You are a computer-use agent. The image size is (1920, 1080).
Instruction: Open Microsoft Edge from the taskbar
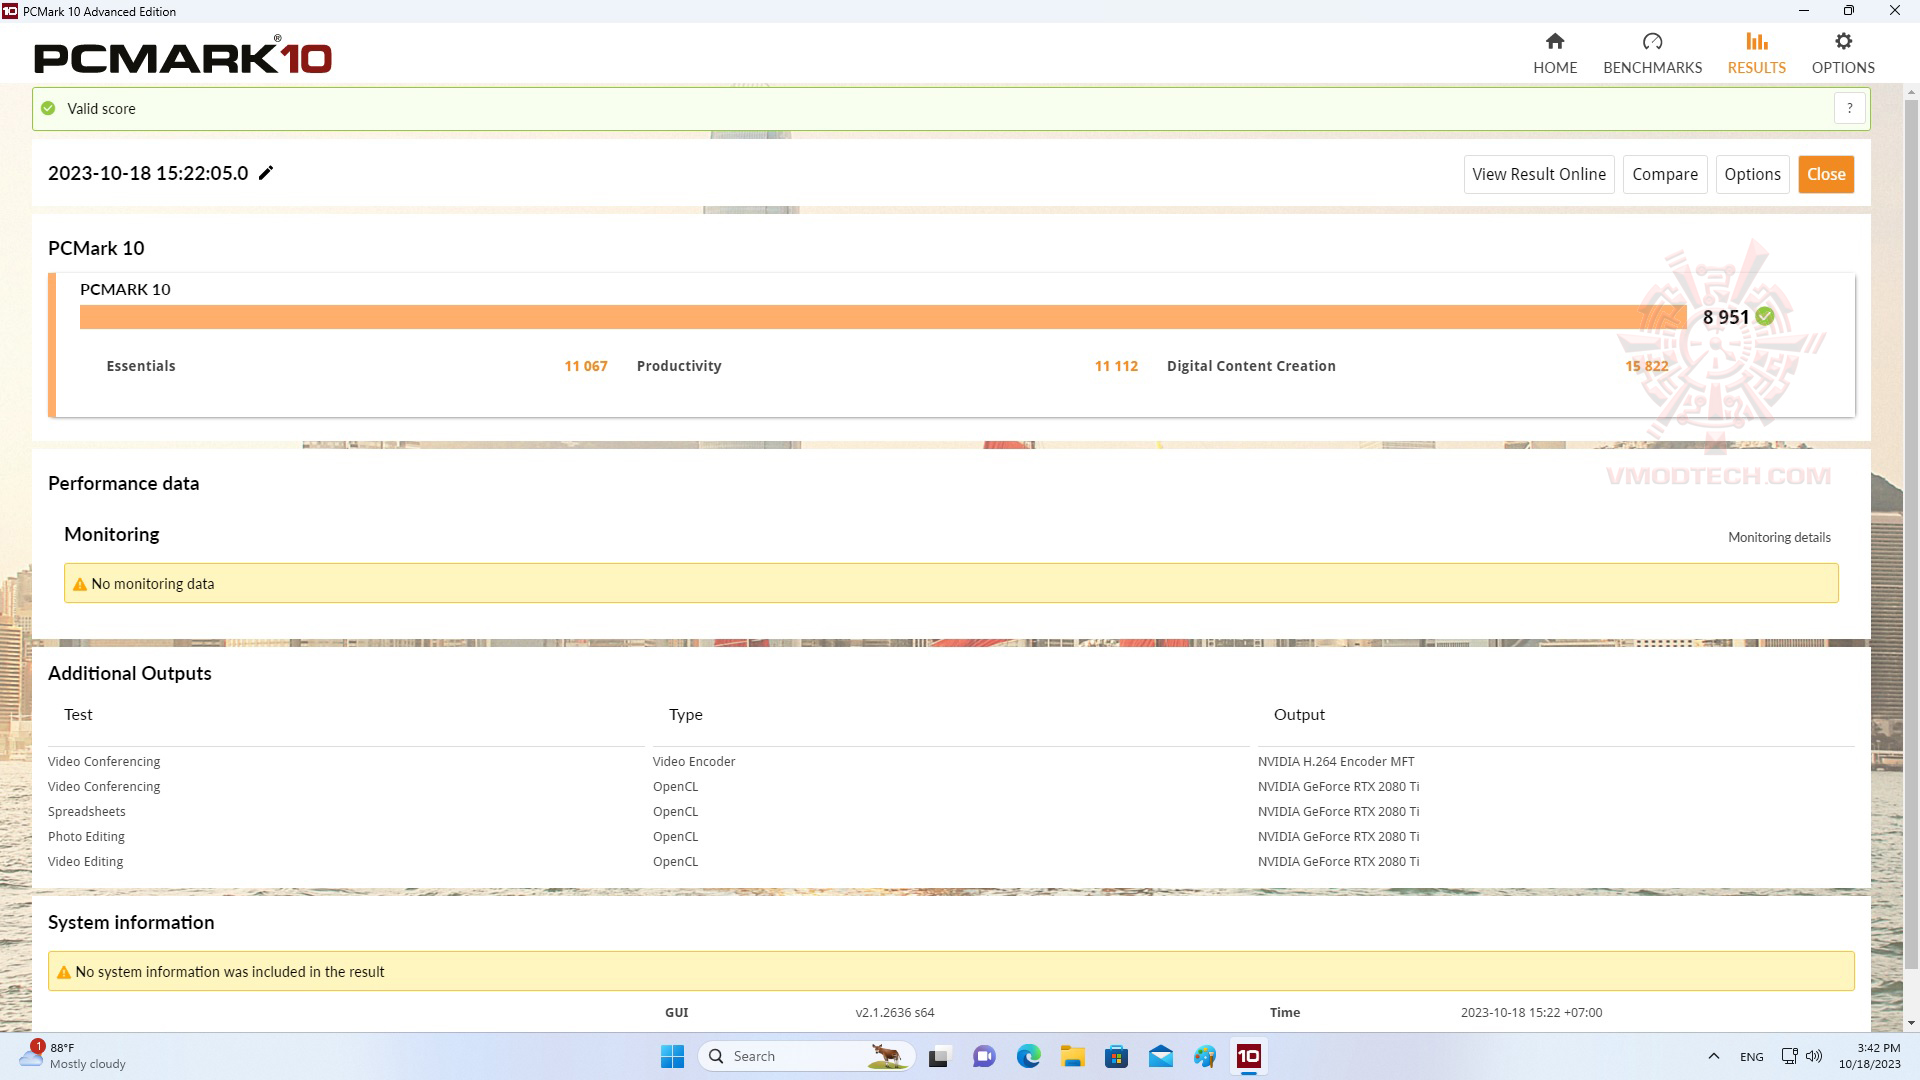(1028, 1056)
